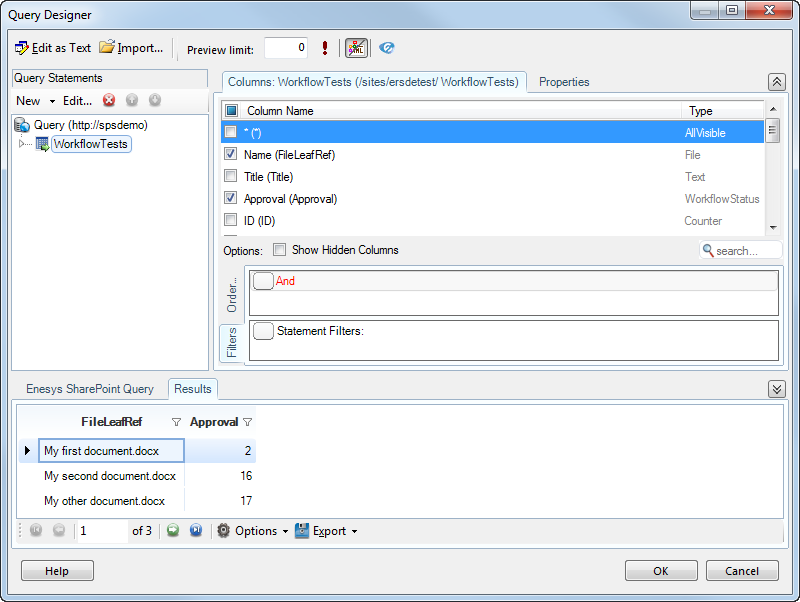The width and height of the screenshot is (800, 602).
Task: Jump to last results record
Action: pos(196,531)
